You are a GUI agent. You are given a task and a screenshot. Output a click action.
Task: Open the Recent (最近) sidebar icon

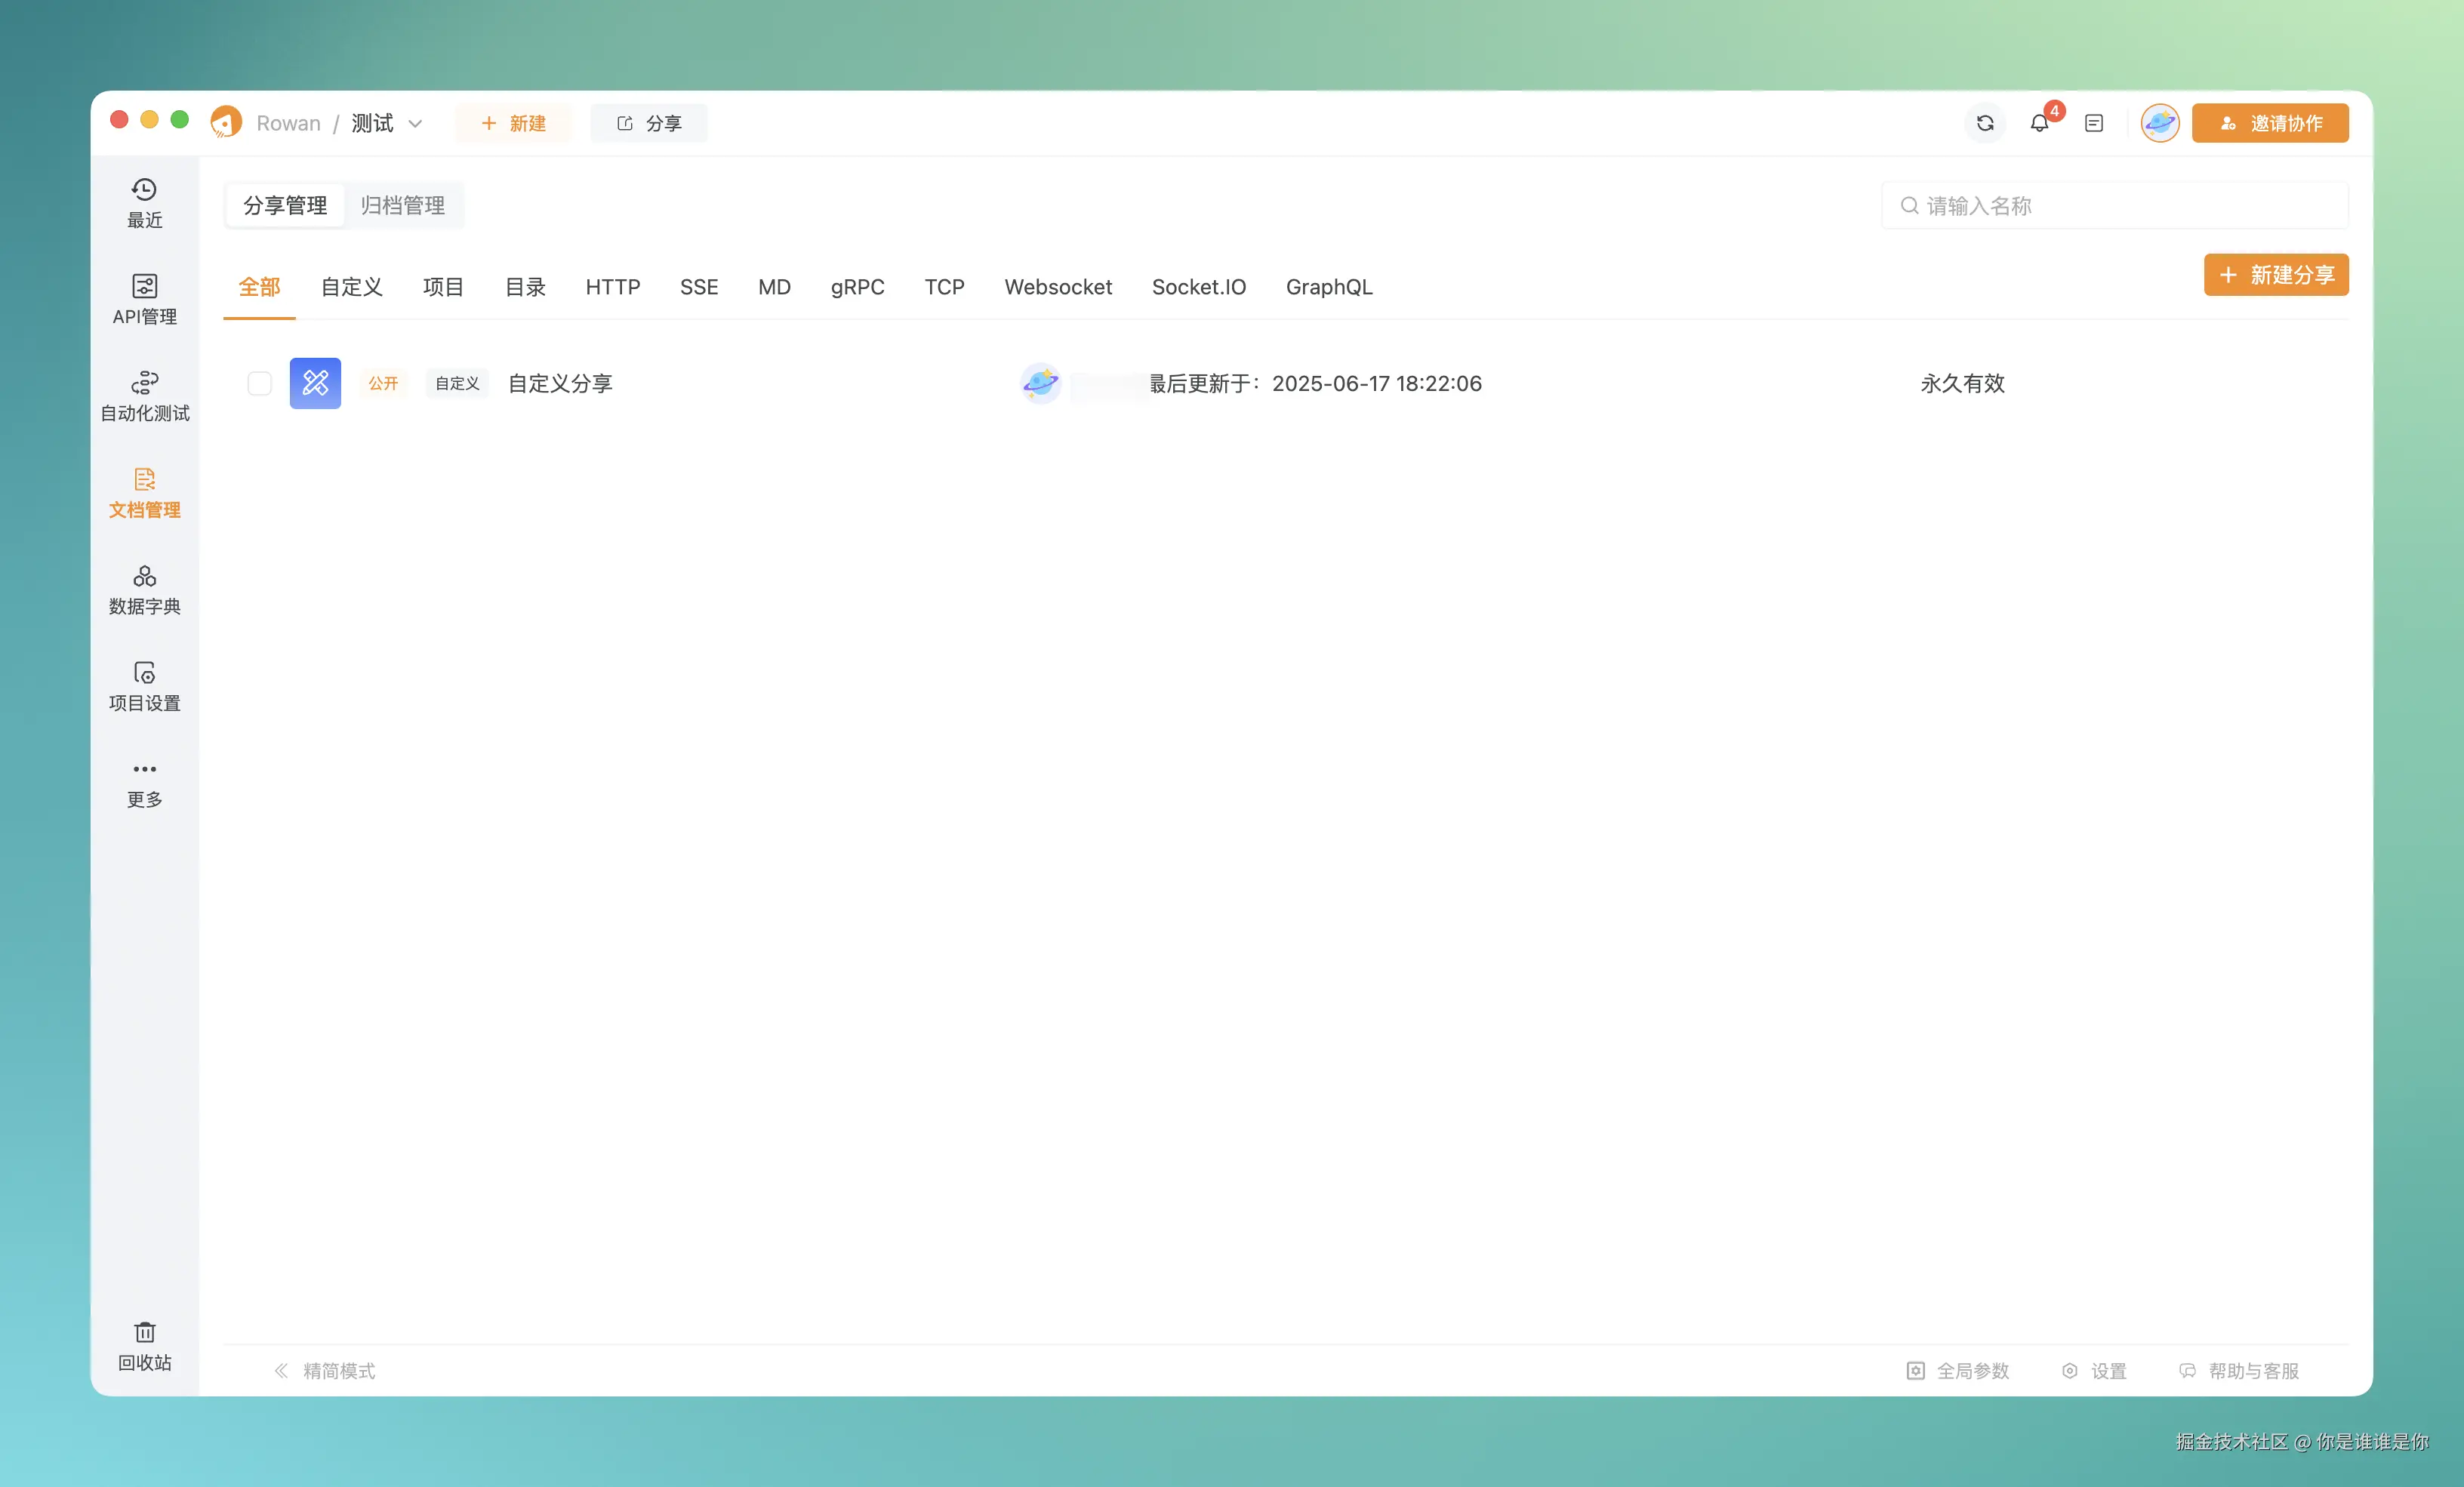(x=144, y=202)
